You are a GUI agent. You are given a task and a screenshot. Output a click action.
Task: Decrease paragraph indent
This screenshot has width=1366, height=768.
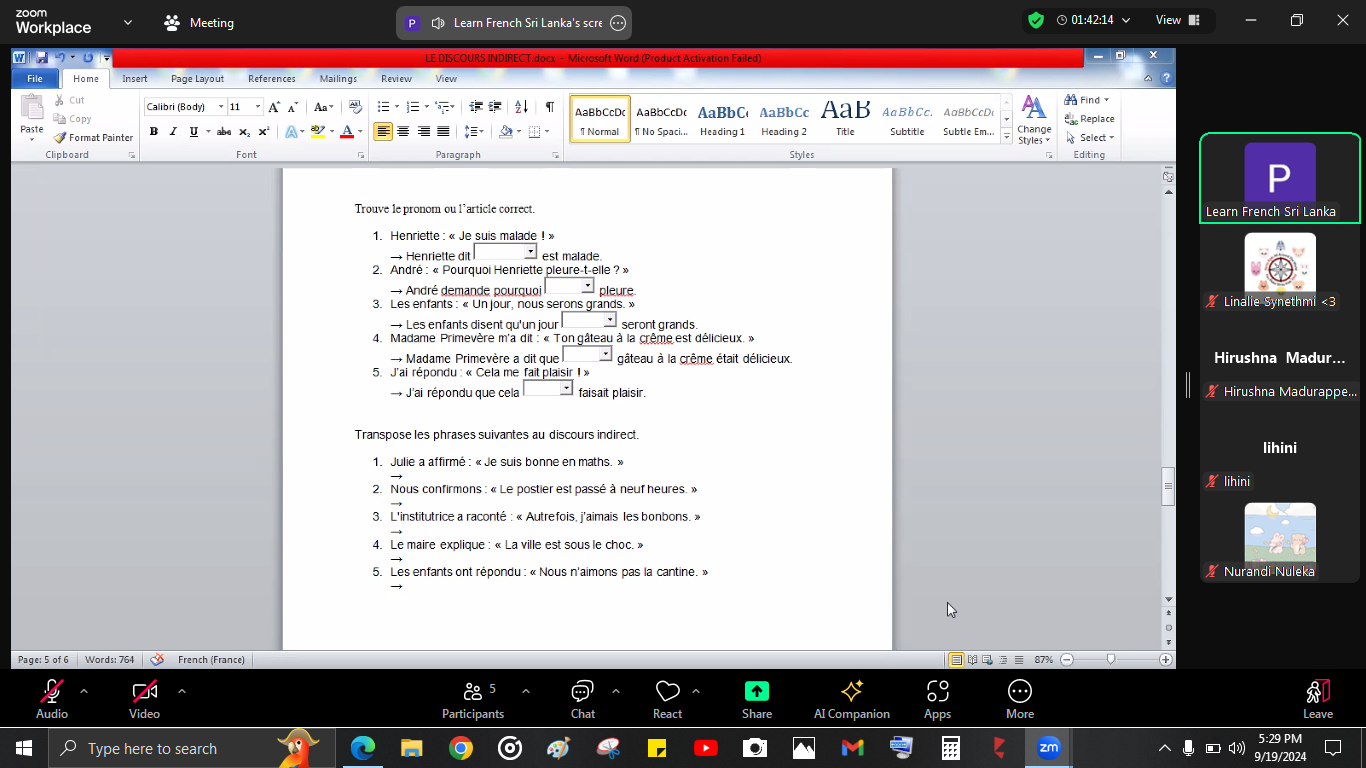click(476, 107)
